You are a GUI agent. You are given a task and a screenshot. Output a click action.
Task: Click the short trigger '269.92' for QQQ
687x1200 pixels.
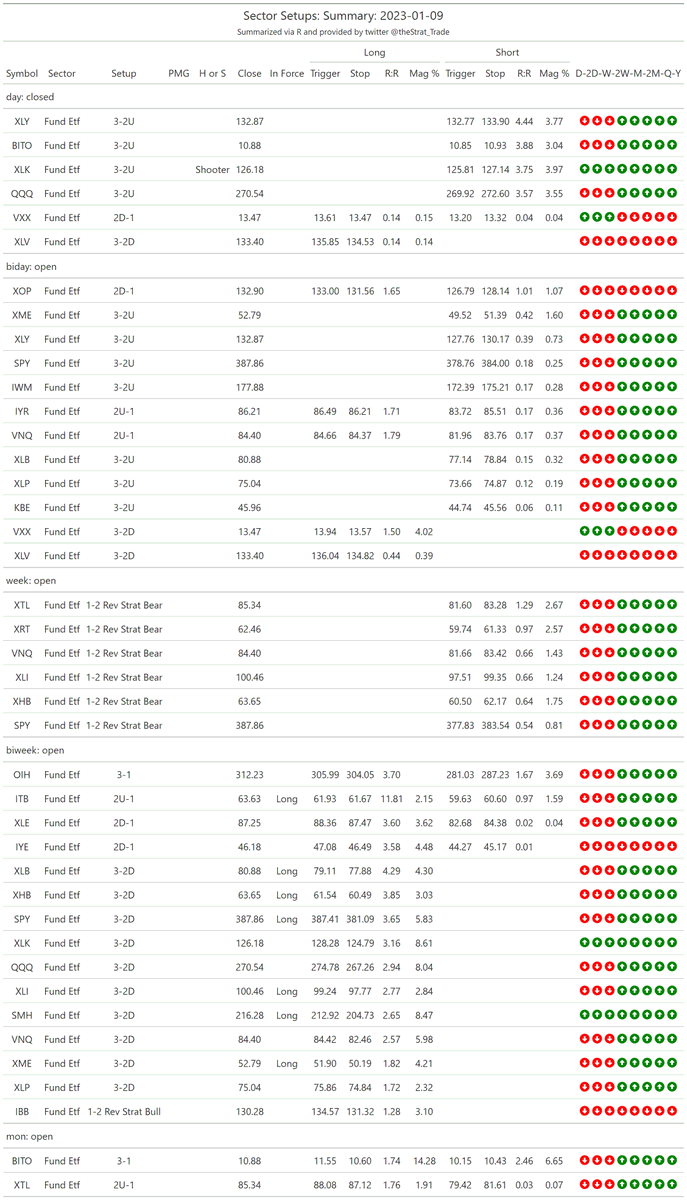[x=460, y=194]
